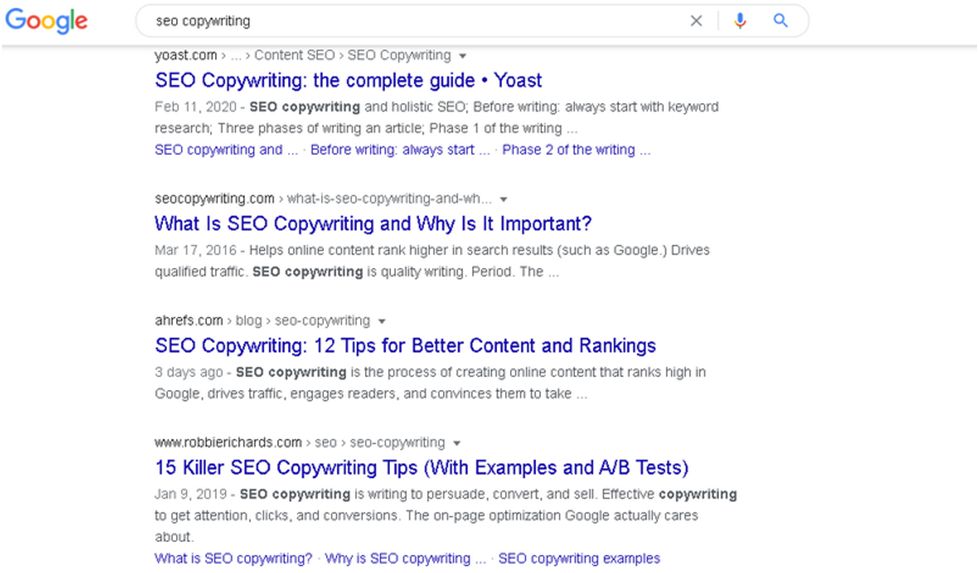This screenshot has height=573, width=979.
Task: Click the yoast.com breadcrumb URL
Action: pyautogui.click(x=186, y=56)
